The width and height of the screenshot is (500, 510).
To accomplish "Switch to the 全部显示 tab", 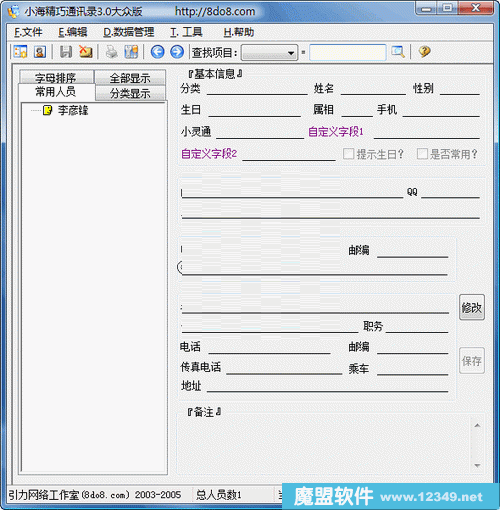I will coord(130,78).
